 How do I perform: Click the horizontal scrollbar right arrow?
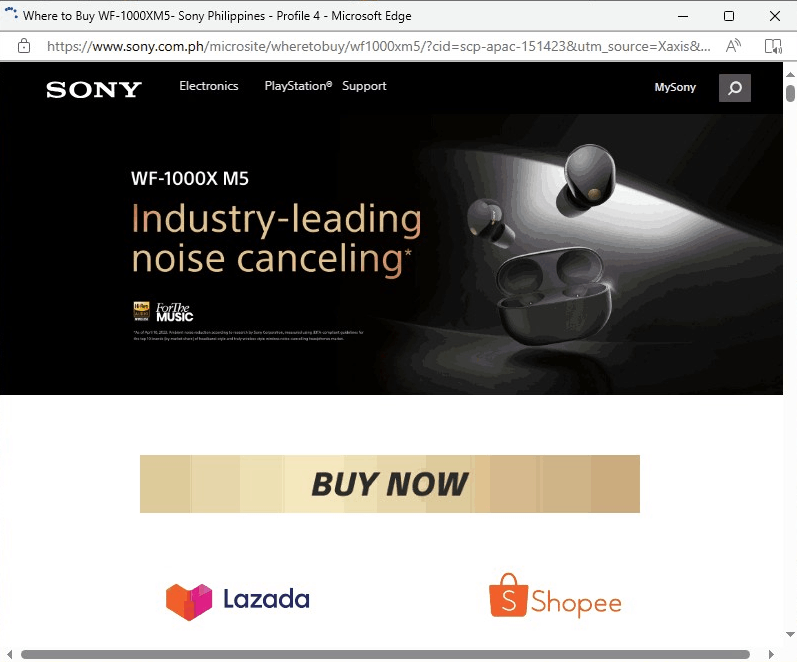pyautogui.click(x=772, y=654)
